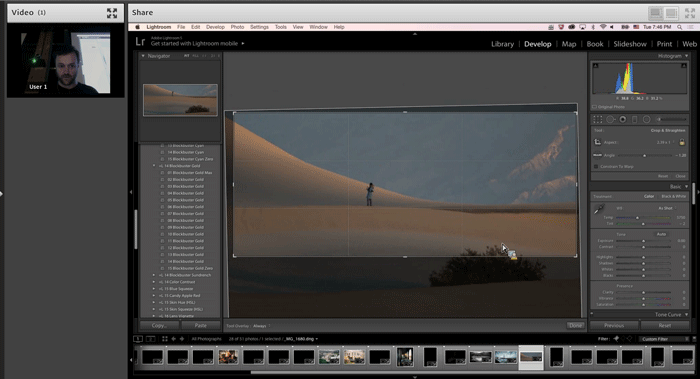Expand the Share pod to fullscreen
Viewport: 700px width, 379px height.
[x=690, y=13]
